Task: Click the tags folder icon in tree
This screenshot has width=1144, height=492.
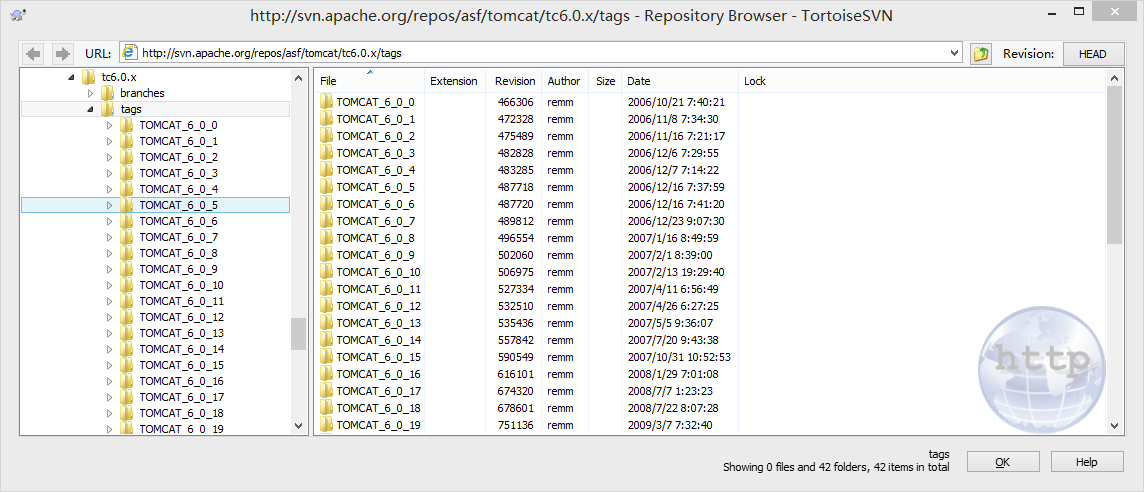Action: [107, 109]
